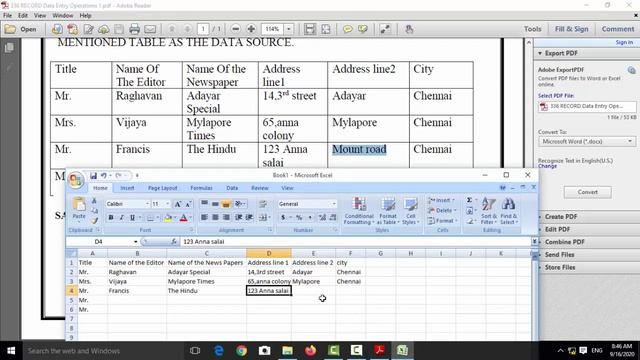Open the Help menu in Adobe Reader
640x360 pixels.
(85, 16)
